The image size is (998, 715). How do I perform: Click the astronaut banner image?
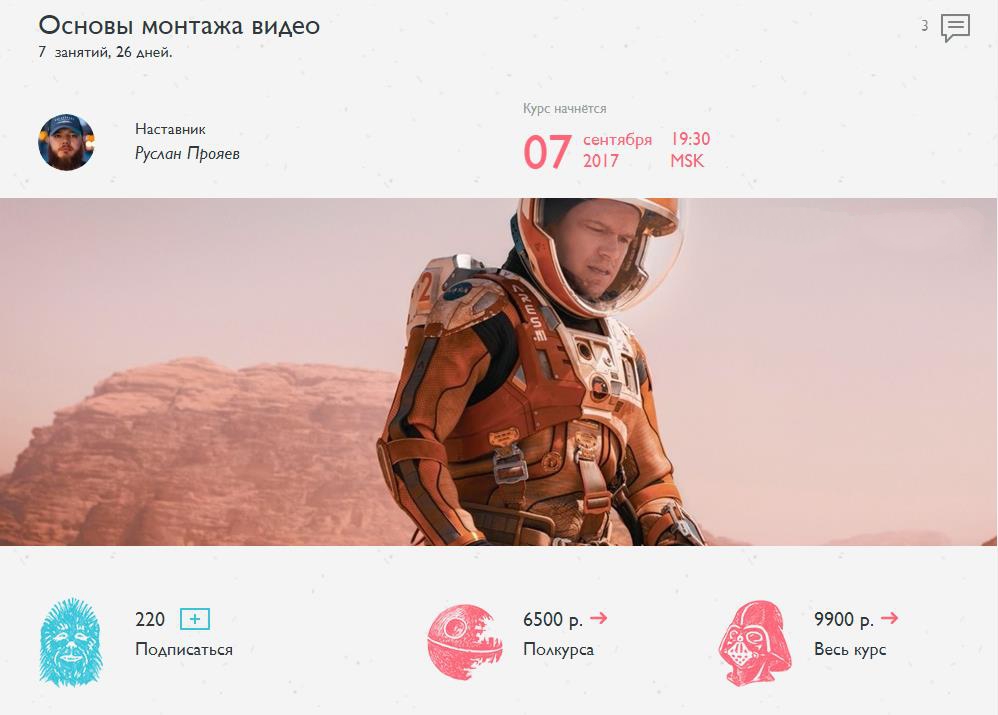(x=499, y=372)
